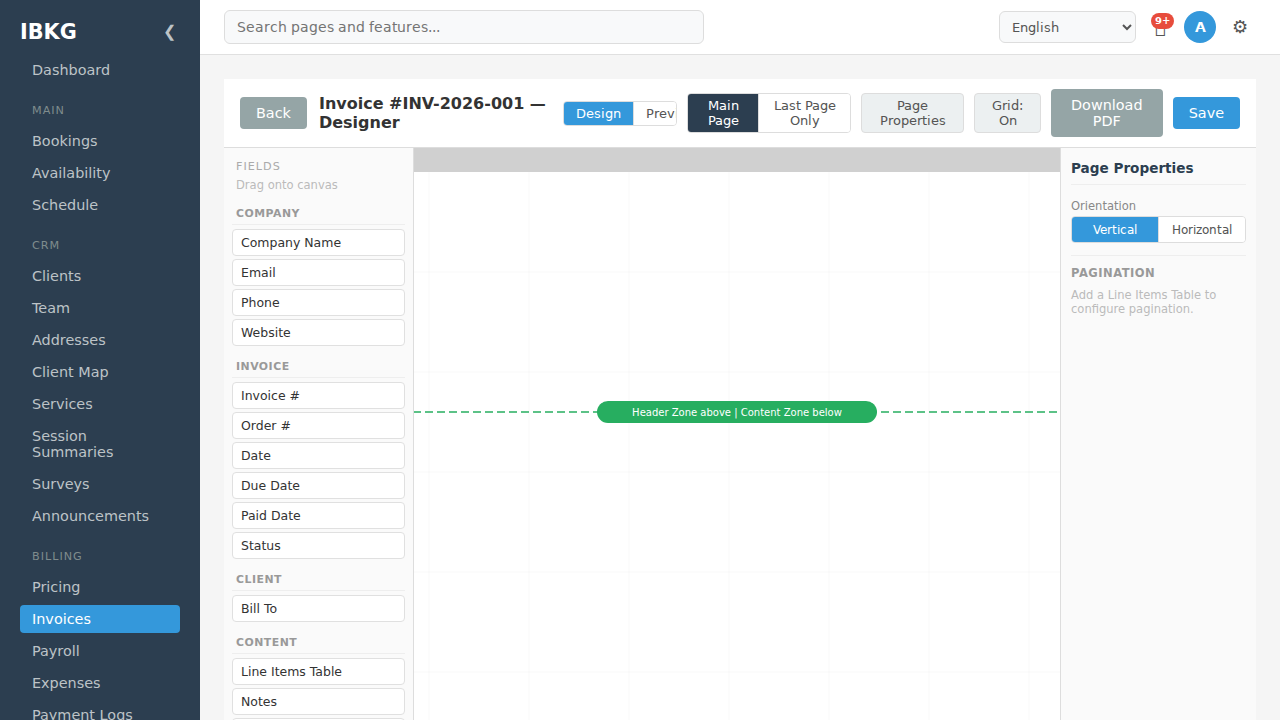
Task: Select the Notes field
Action: pyautogui.click(x=318, y=701)
